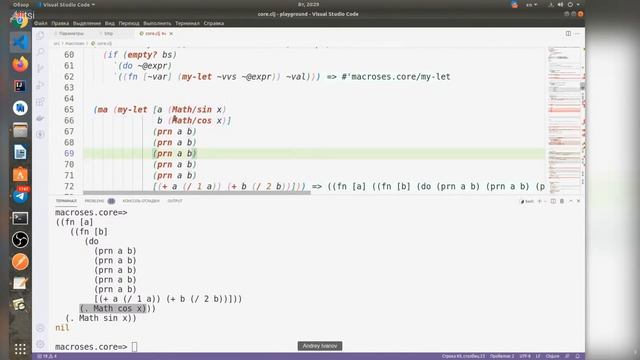The height and width of the screenshot is (360, 640).
Task: Open the Accounts icon in activity bar
Action: (x=40, y=328)
